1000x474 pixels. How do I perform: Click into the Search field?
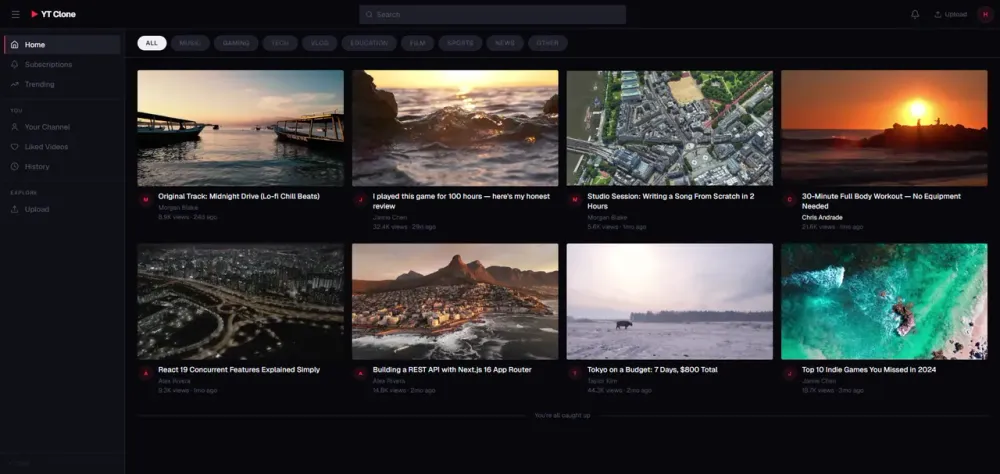tap(492, 15)
